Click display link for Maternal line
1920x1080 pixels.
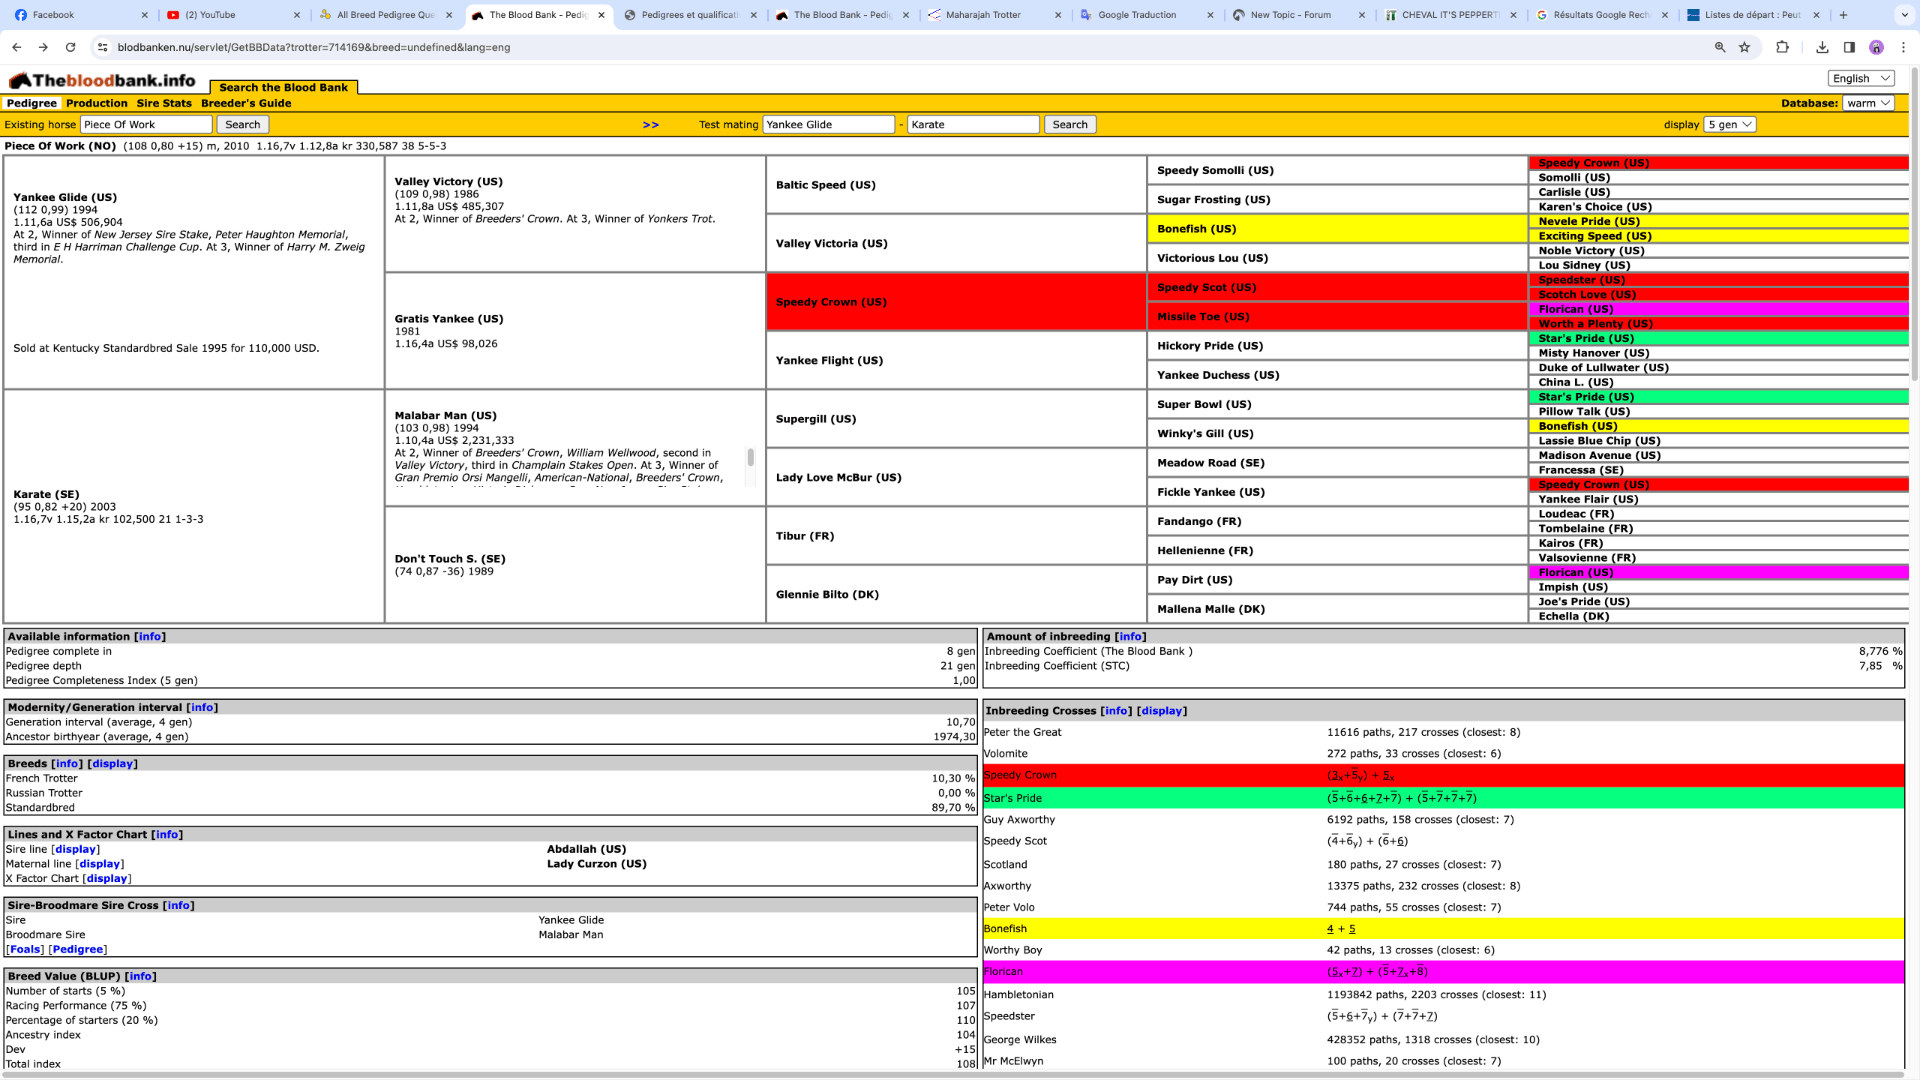[x=100, y=864]
